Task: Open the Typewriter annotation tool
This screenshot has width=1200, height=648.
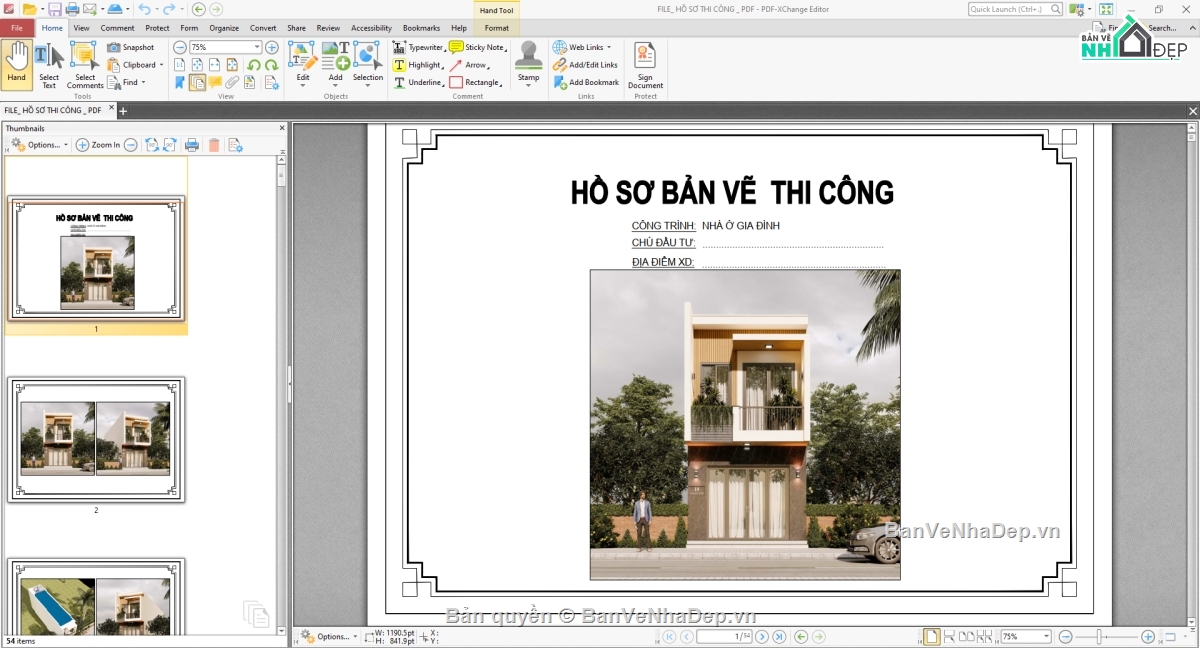Action: pos(422,46)
